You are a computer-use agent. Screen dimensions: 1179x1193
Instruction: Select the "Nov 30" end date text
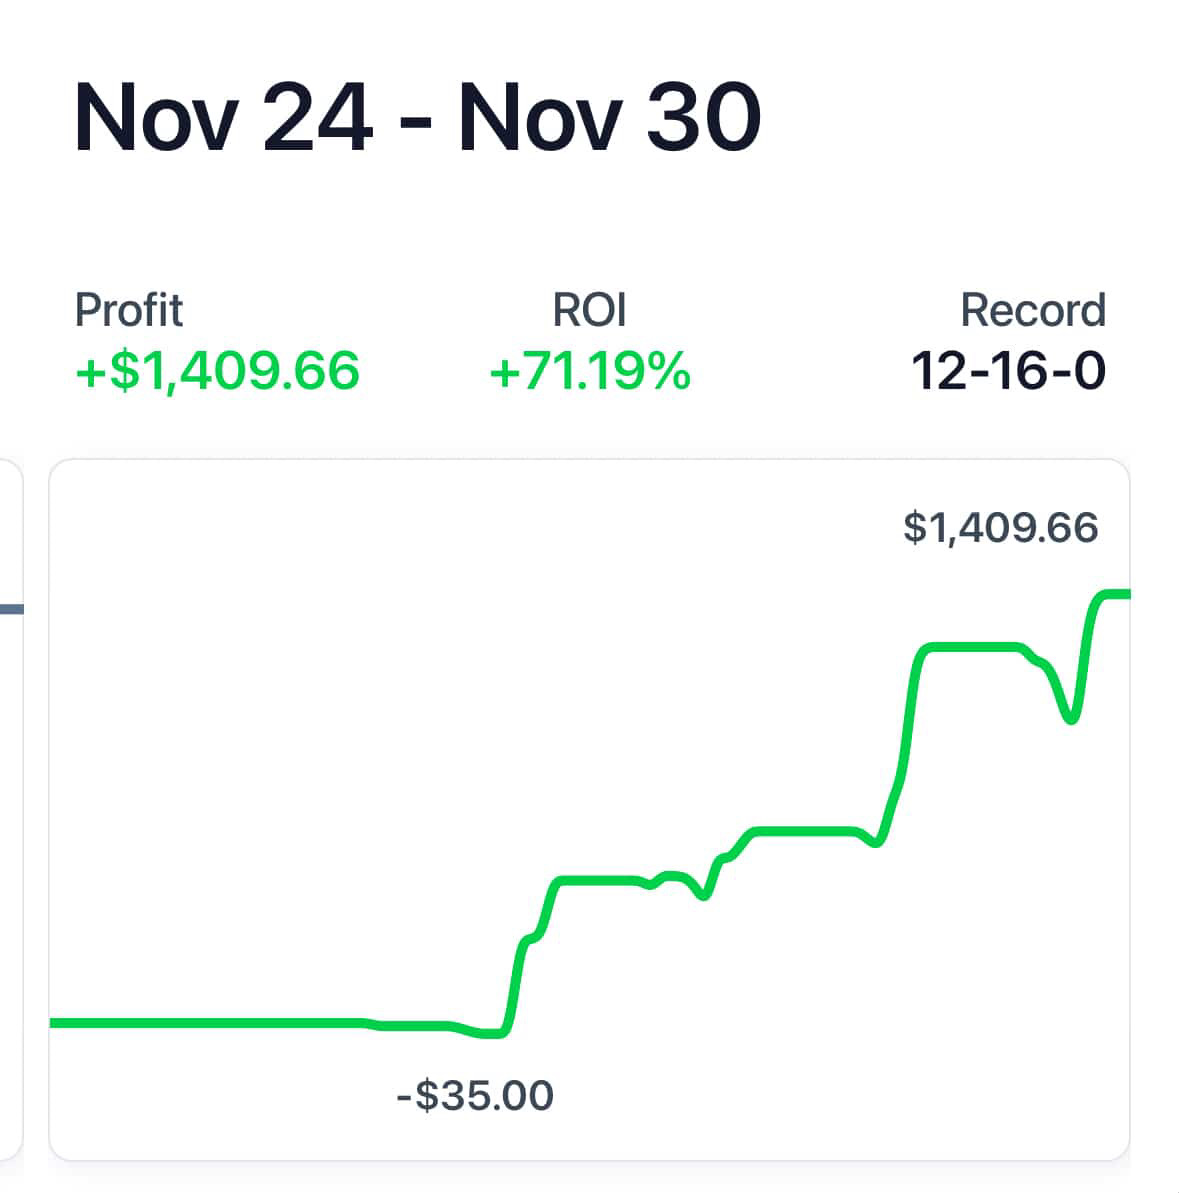(610, 118)
